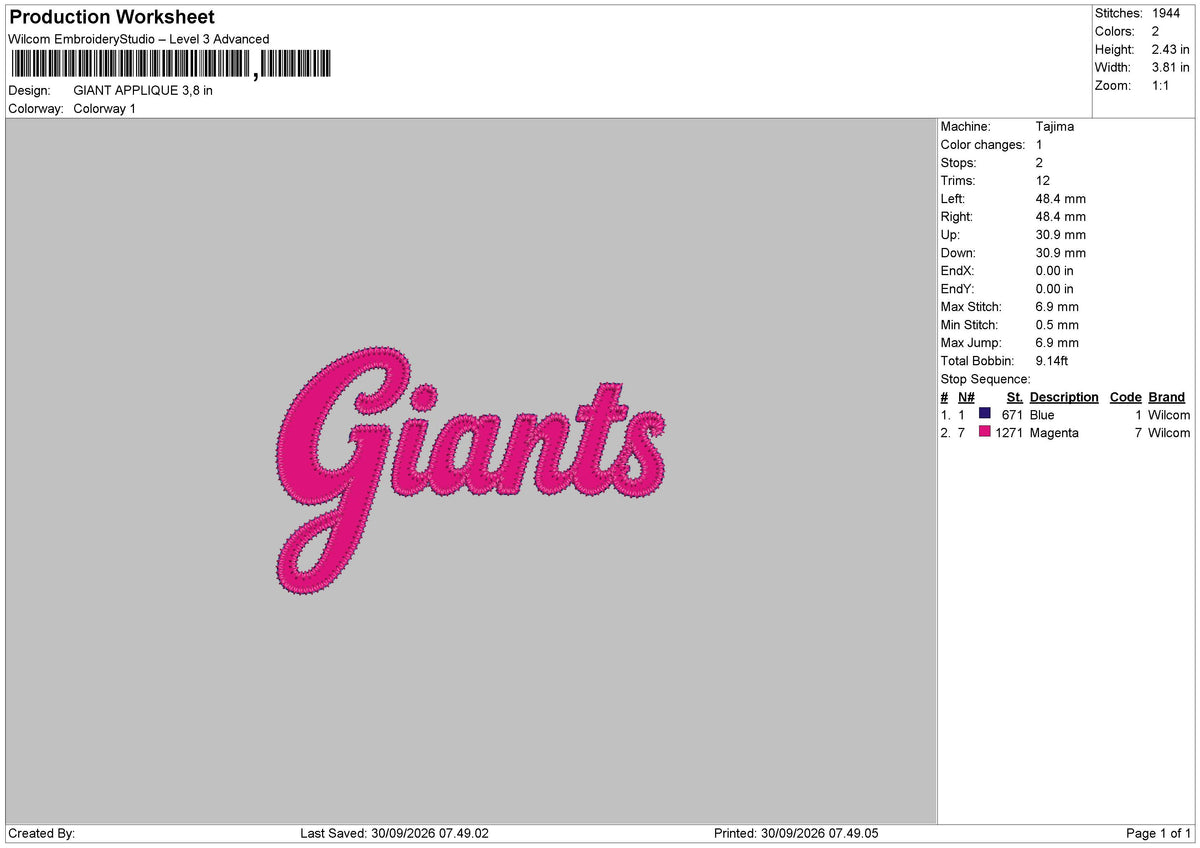Click the Max Jump value '6.9 mm'
This screenshot has width=1200, height=848.
coord(1057,342)
